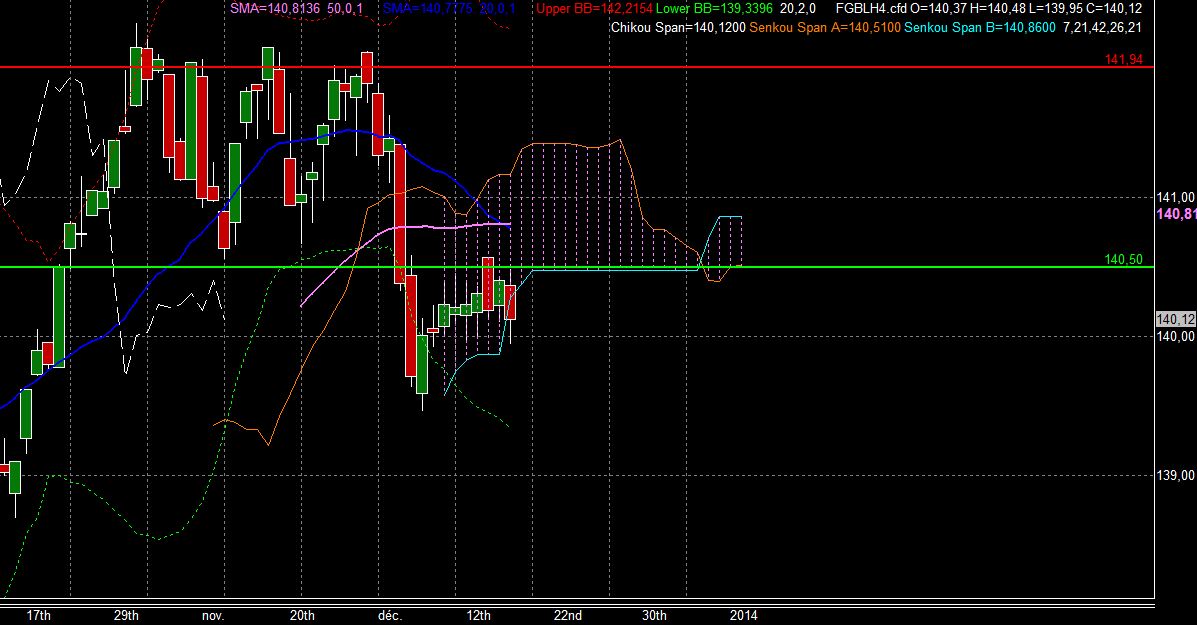The image size is (1197, 625).
Task: Click the Senkou Span B=140,8600 label
Action: click(980, 27)
